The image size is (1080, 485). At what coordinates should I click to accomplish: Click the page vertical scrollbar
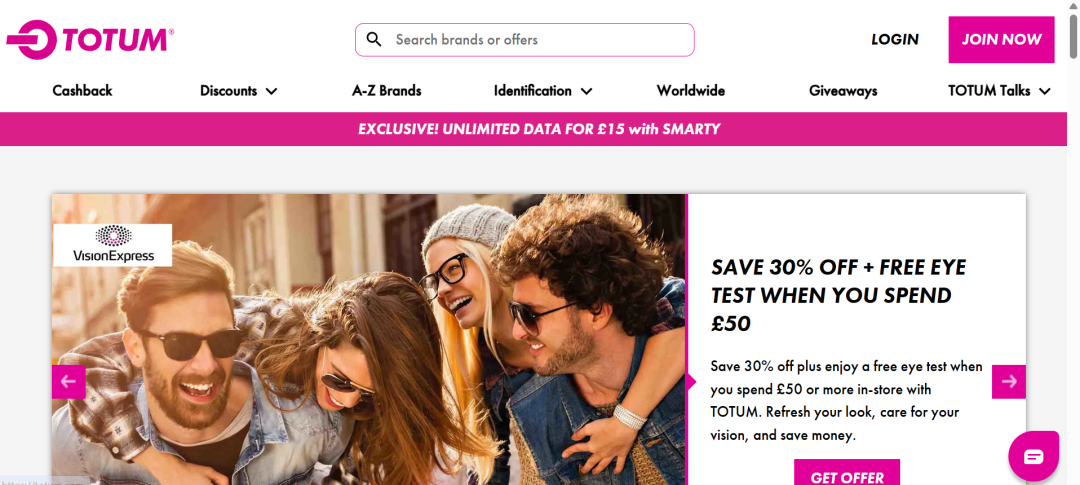point(1073,242)
